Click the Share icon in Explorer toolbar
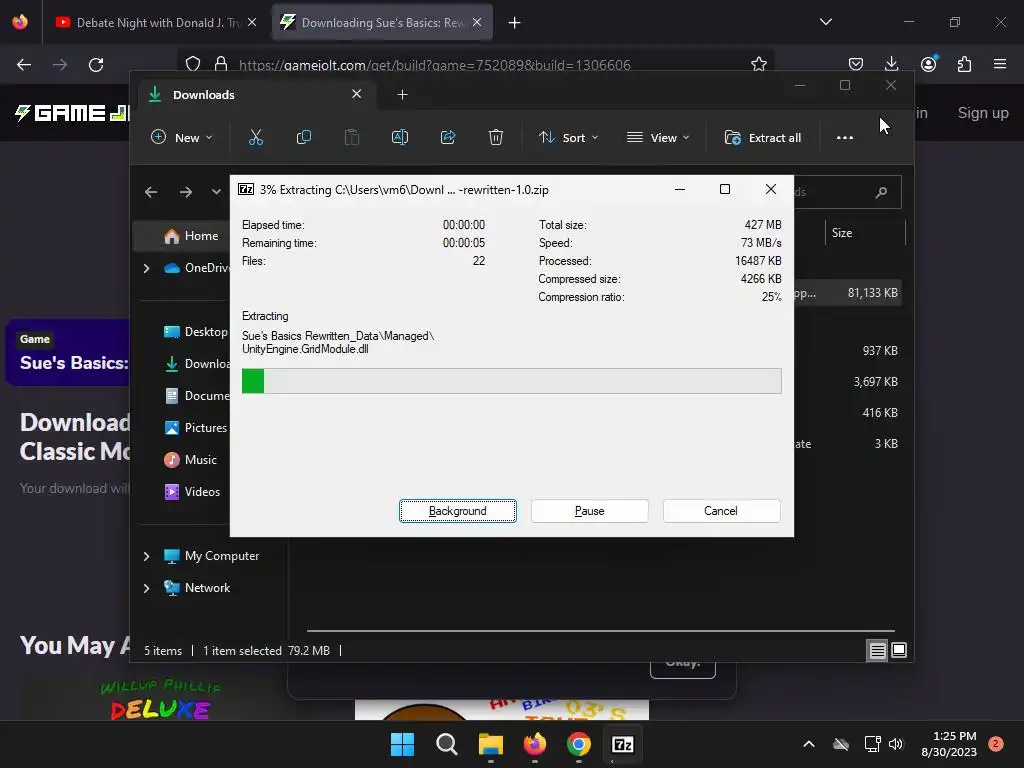The width and height of the screenshot is (1024, 768). click(x=448, y=137)
